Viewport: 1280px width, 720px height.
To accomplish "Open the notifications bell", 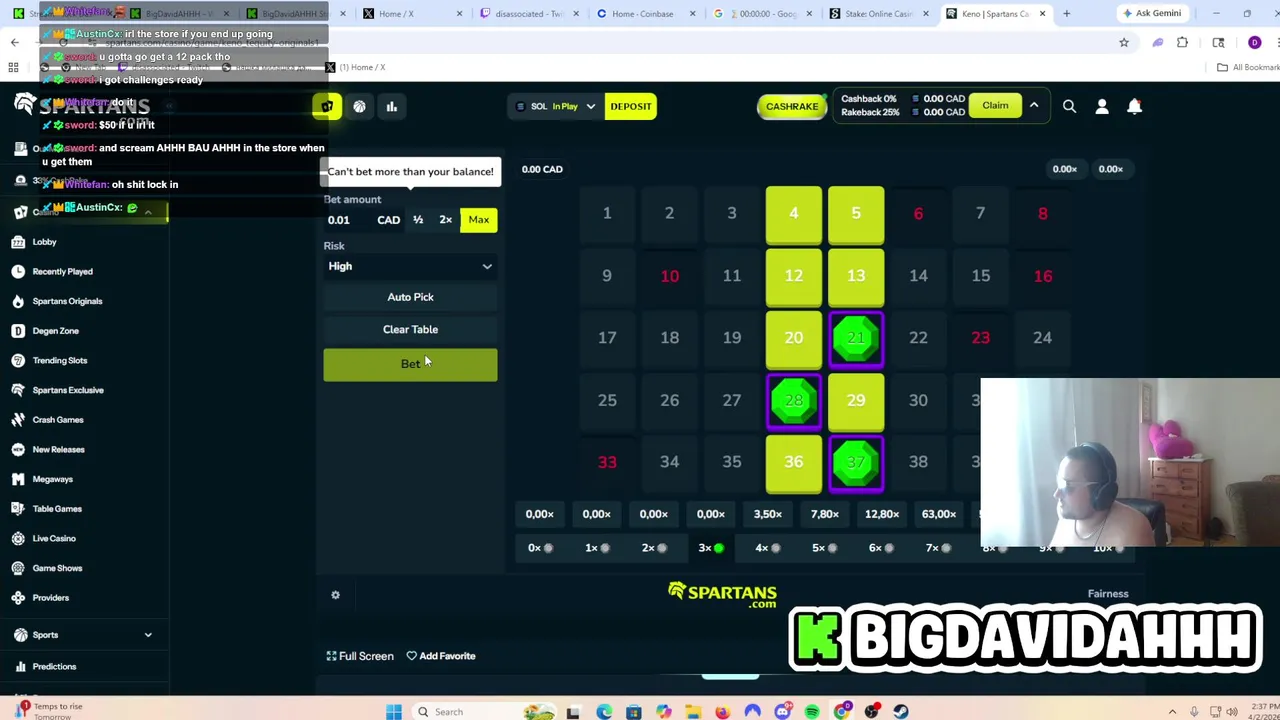I will [x=1134, y=106].
